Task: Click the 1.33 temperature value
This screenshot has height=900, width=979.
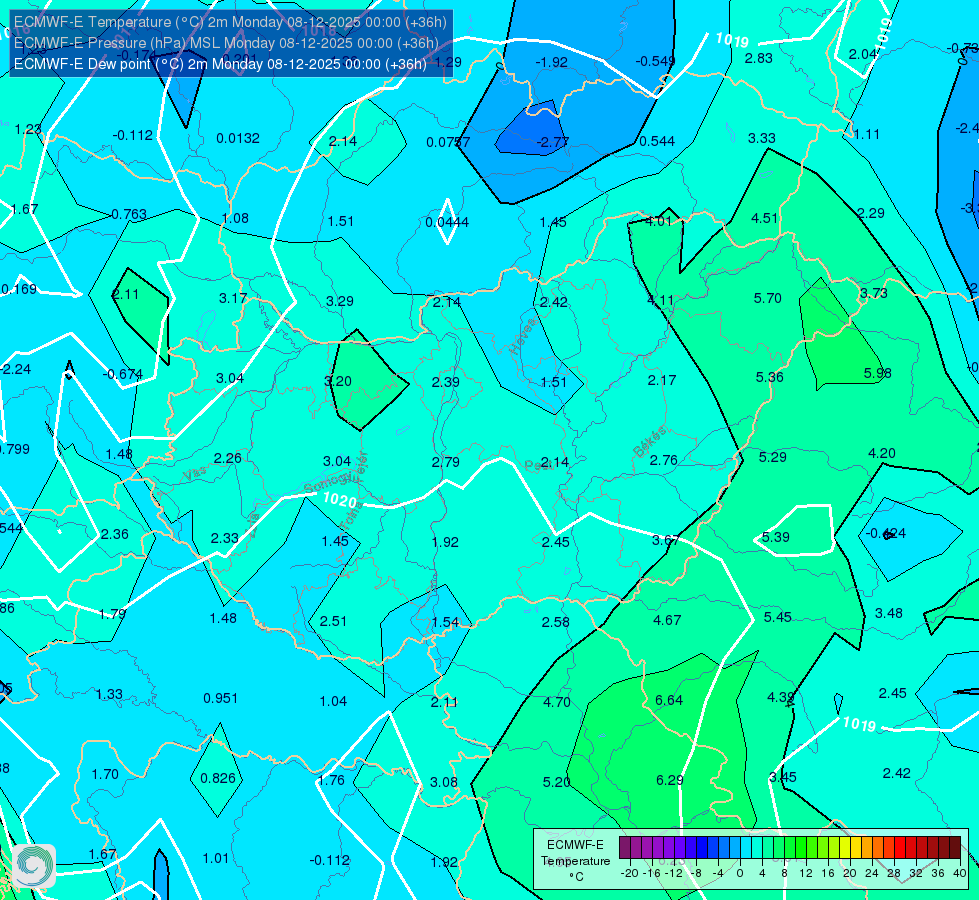Action: coord(109,694)
